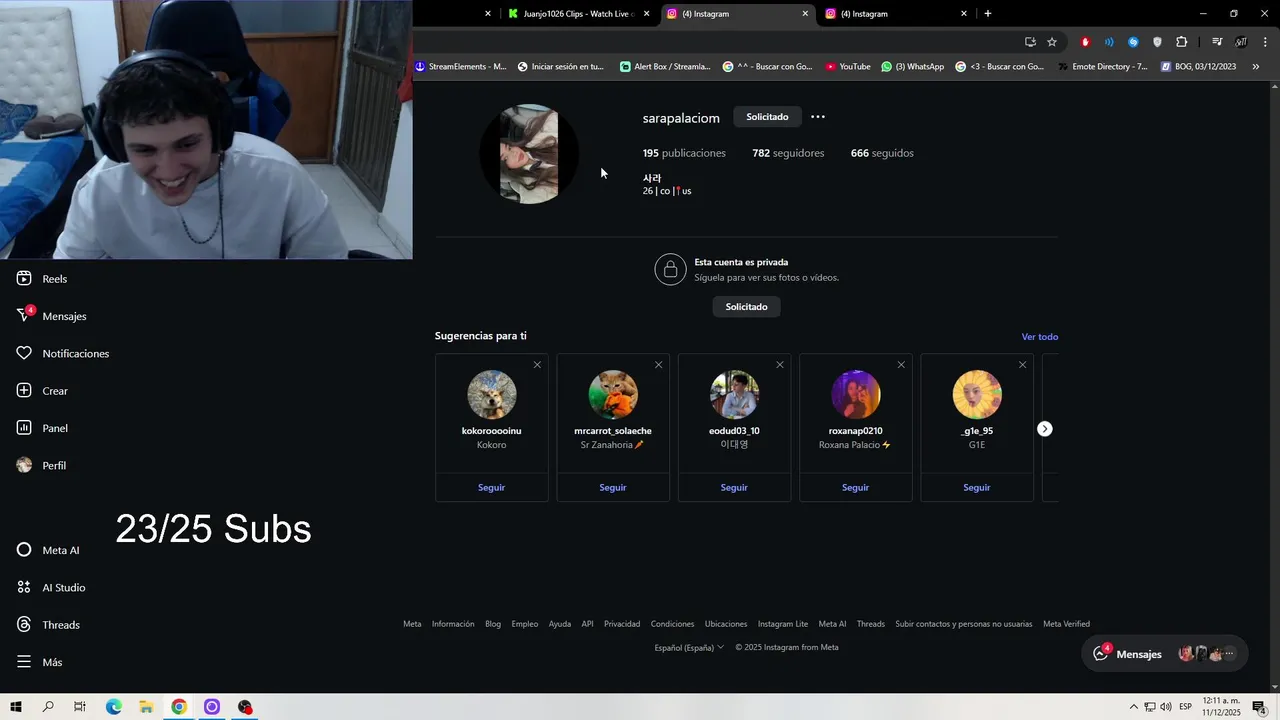
Task: Dismiss kokorooooinu suggestion card
Action: 537,365
